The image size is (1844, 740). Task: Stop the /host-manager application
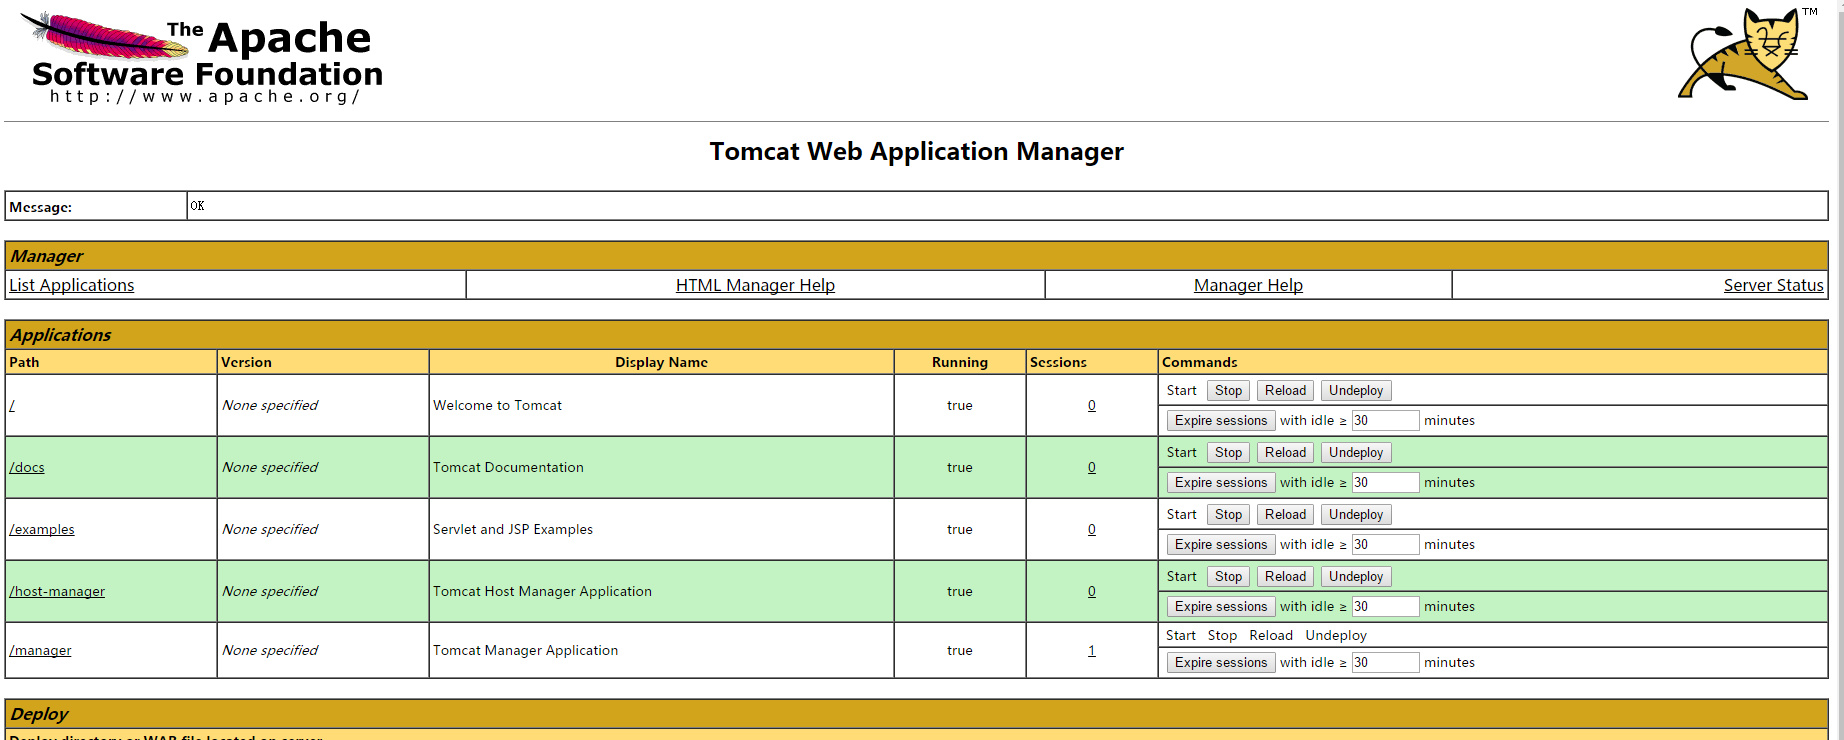coord(1228,577)
